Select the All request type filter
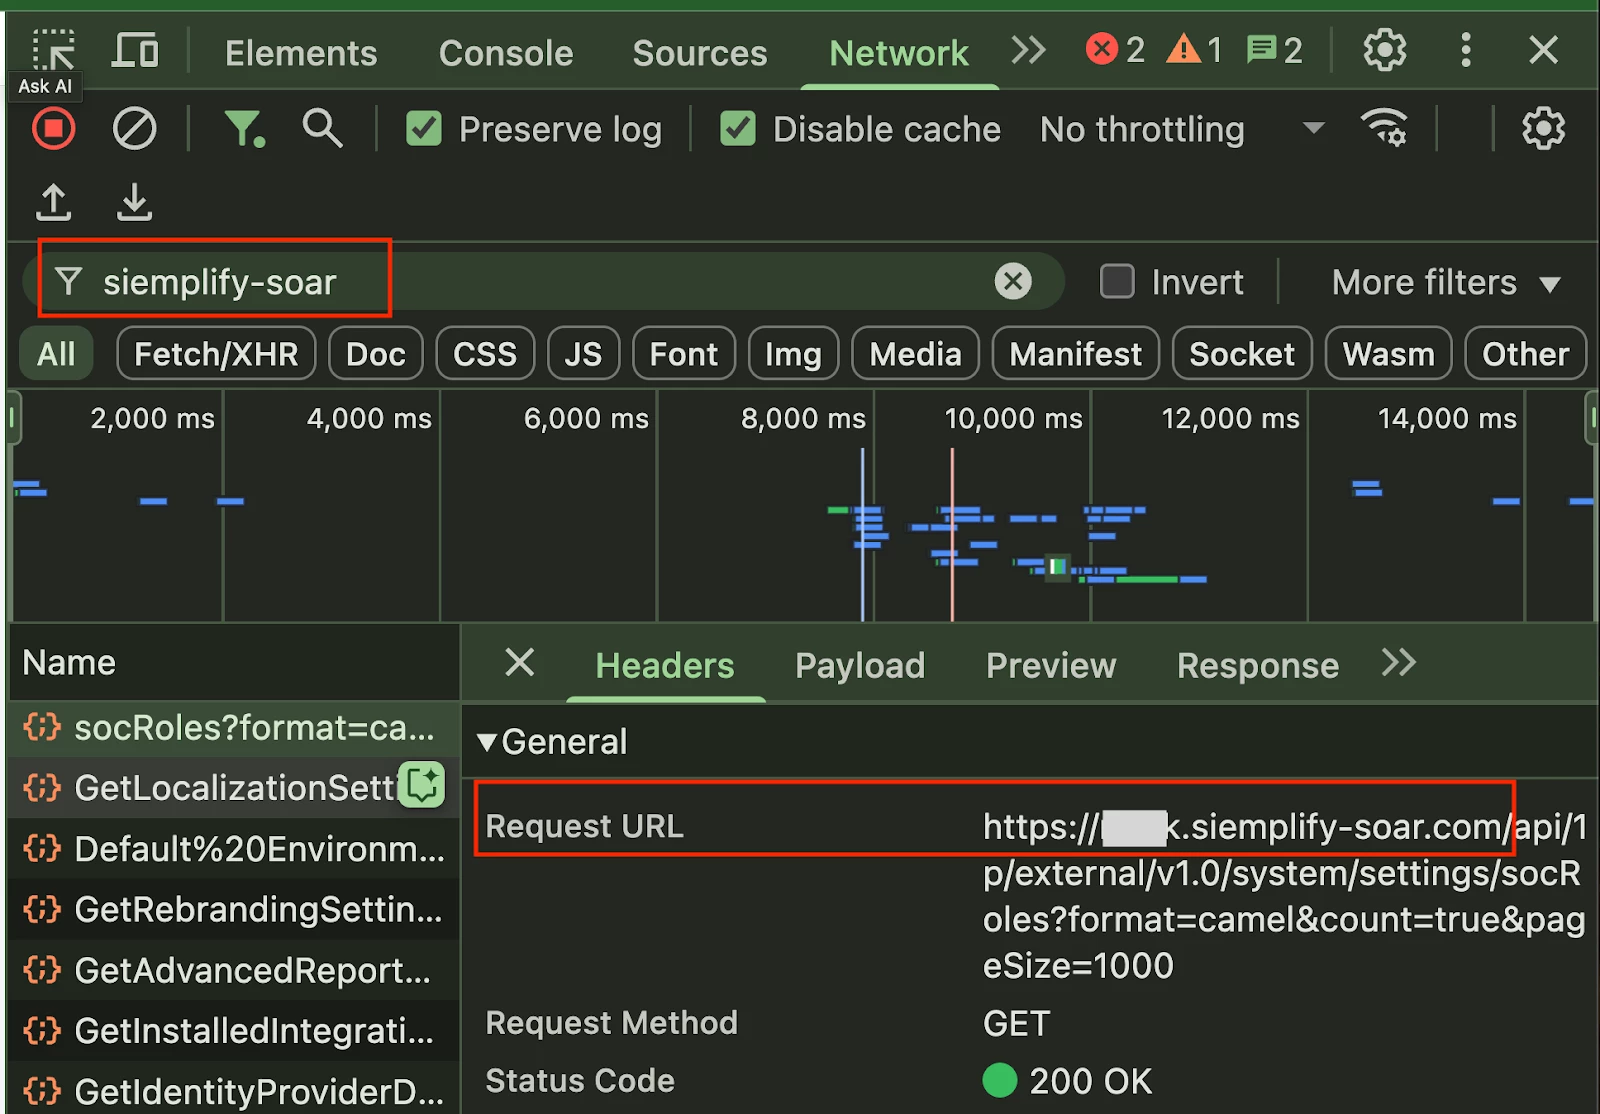The width and height of the screenshot is (1600, 1114). coord(56,354)
